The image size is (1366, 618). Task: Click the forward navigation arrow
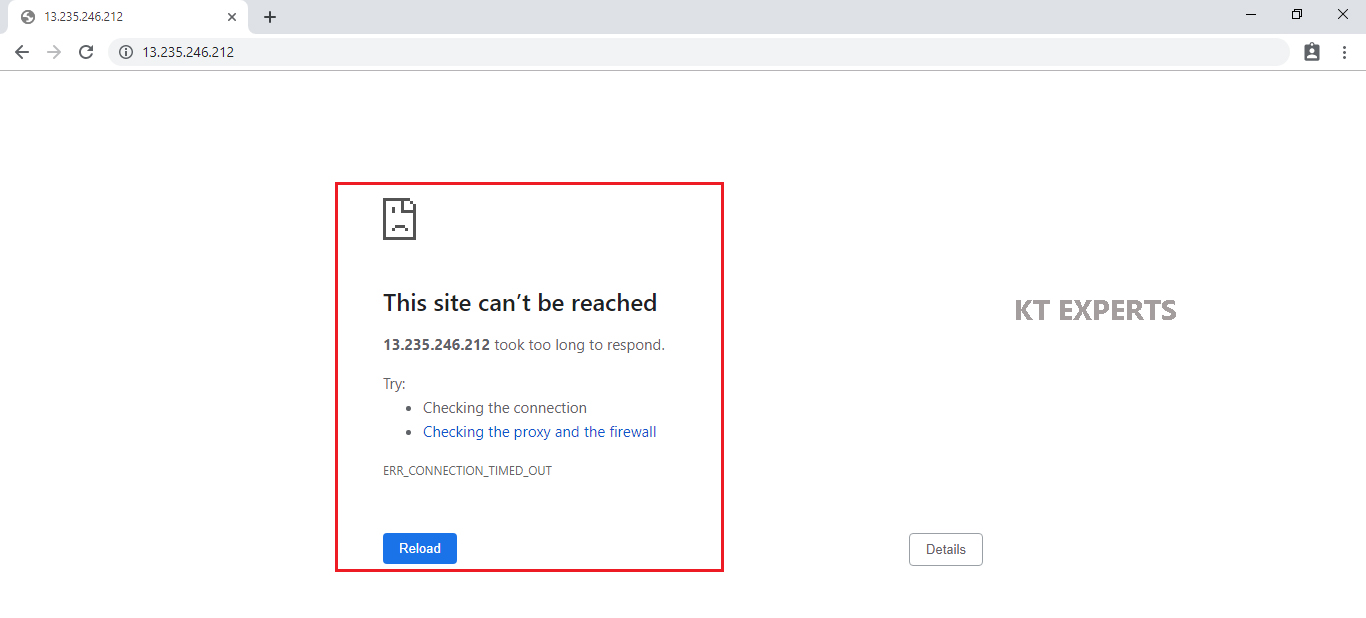[x=54, y=52]
